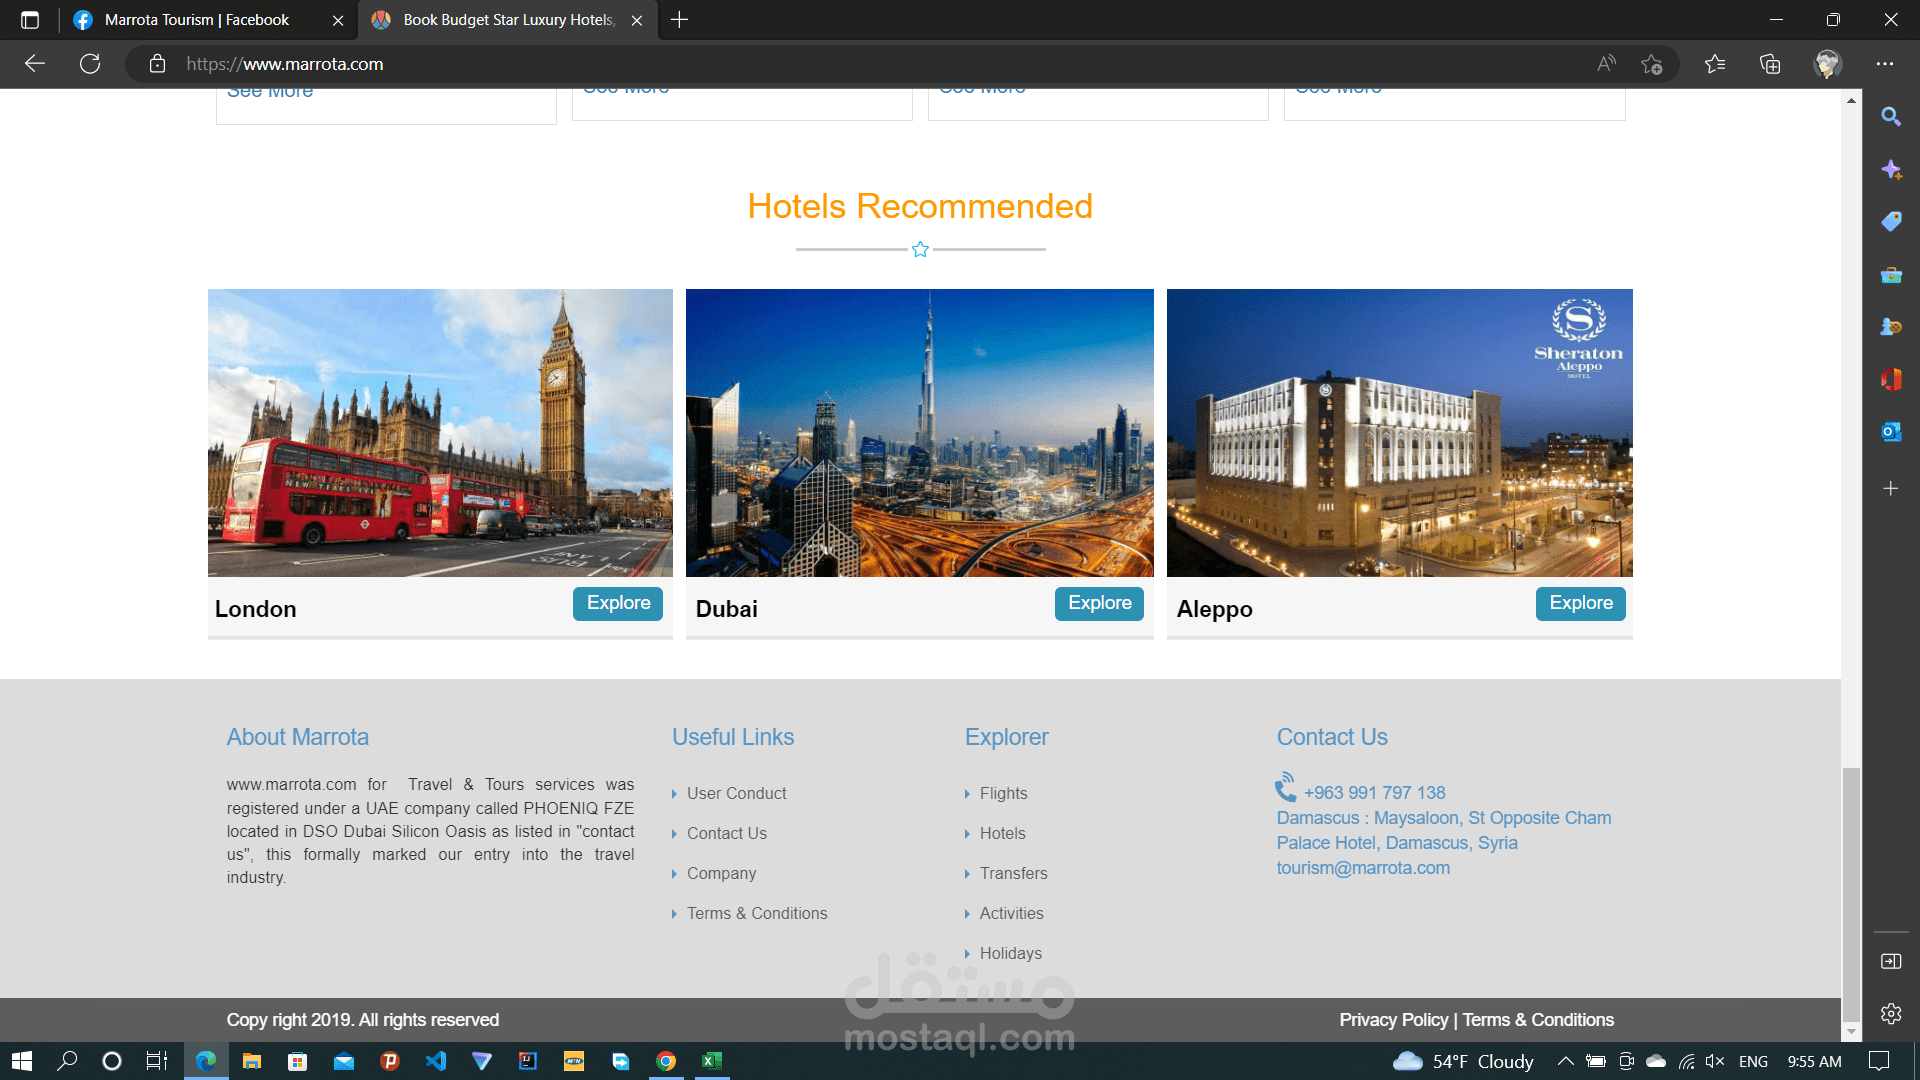Add sidebar app with plus icon
The image size is (1920, 1080).
1890,489
